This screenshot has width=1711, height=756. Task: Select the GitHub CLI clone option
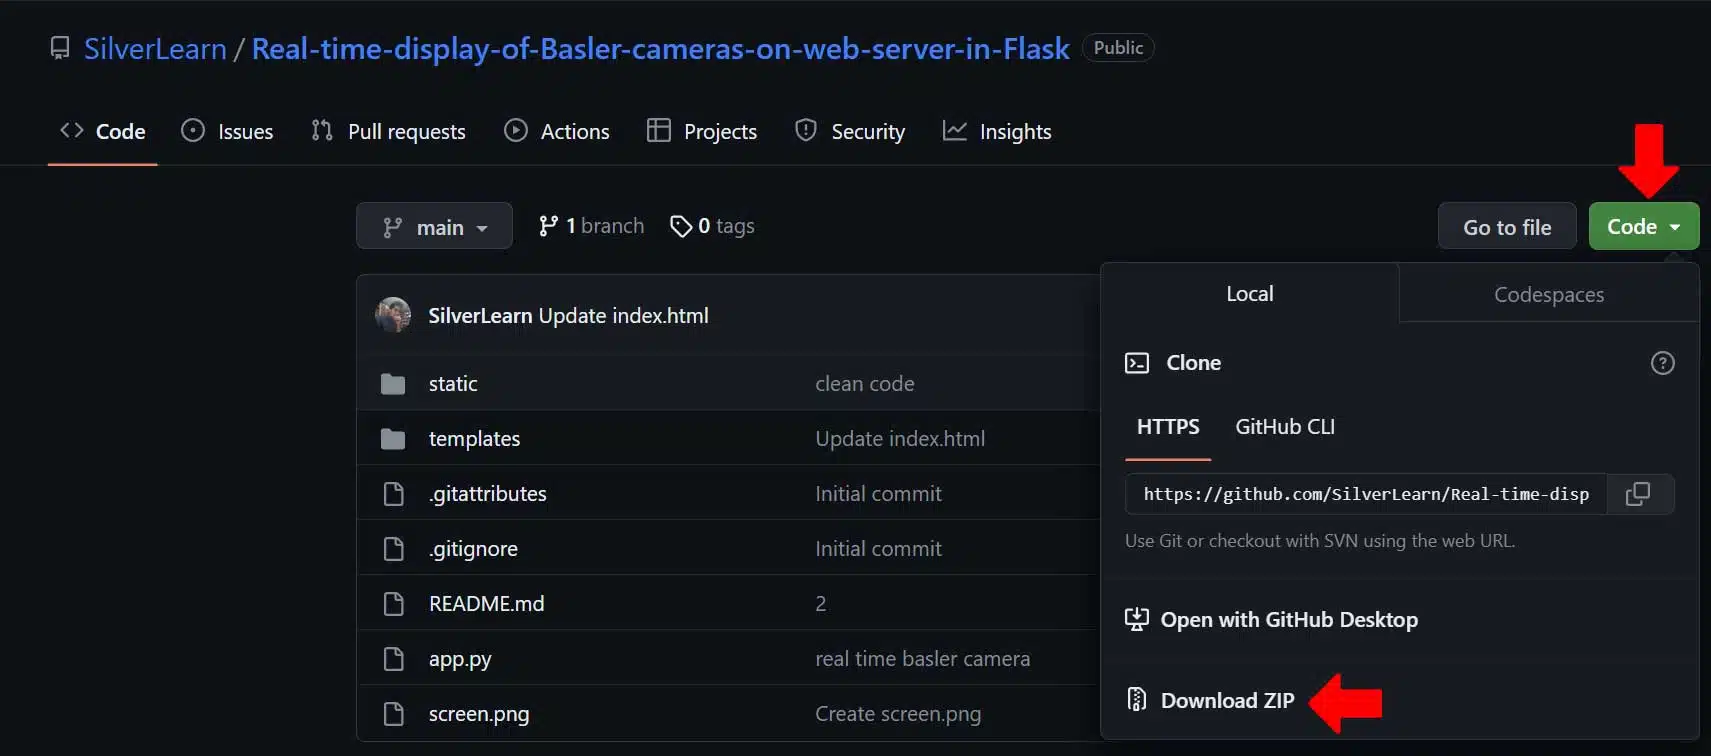[x=1284, y=427]
